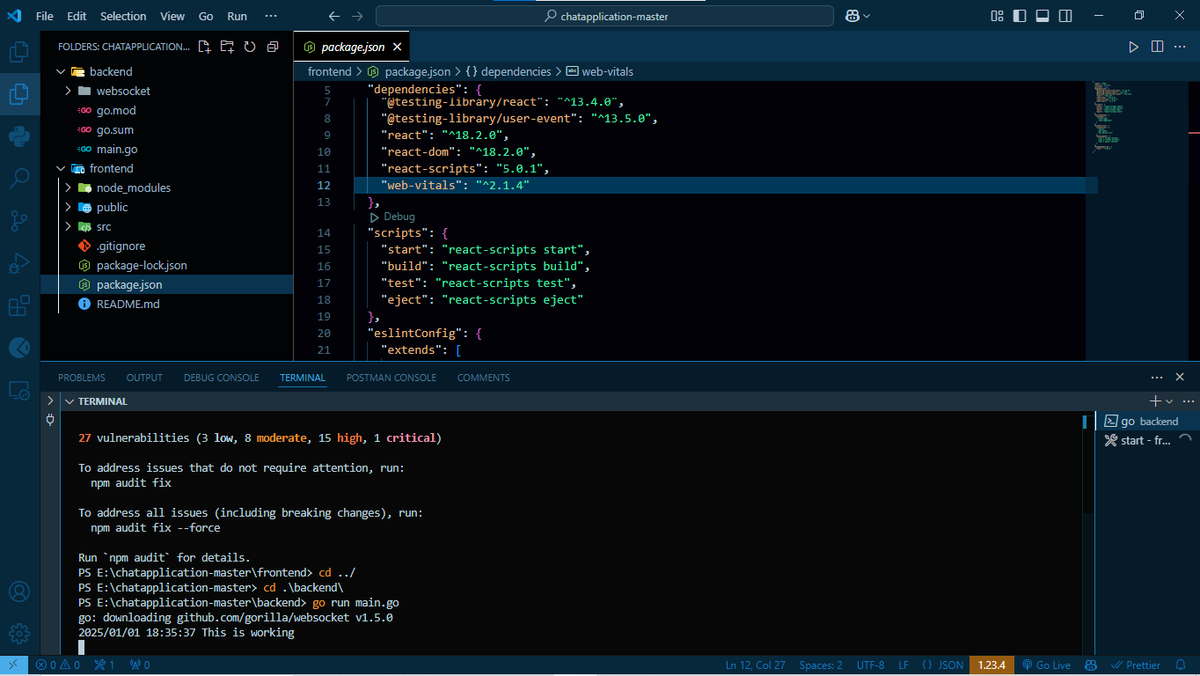Run the file using the editor play icon
This screenshot has width=1200, height=676.
[x=1133, y=47]
